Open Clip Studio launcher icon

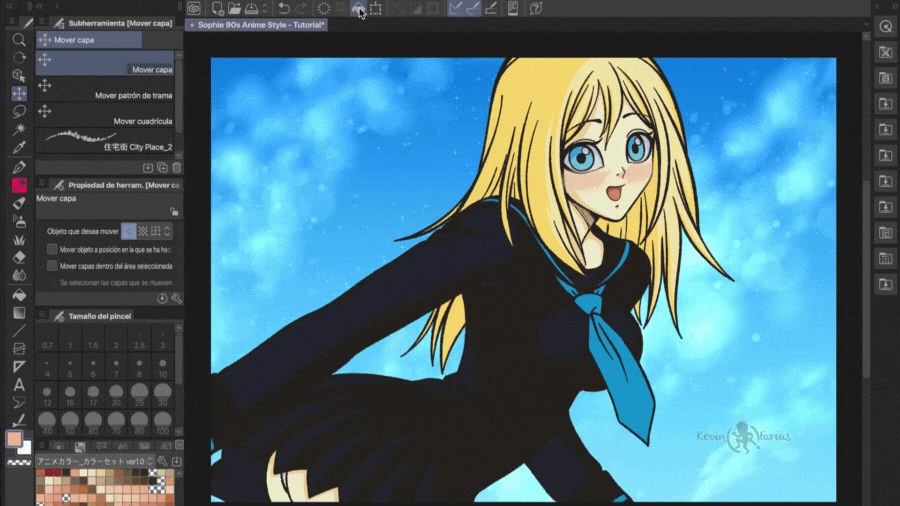(x=194, y=8)
